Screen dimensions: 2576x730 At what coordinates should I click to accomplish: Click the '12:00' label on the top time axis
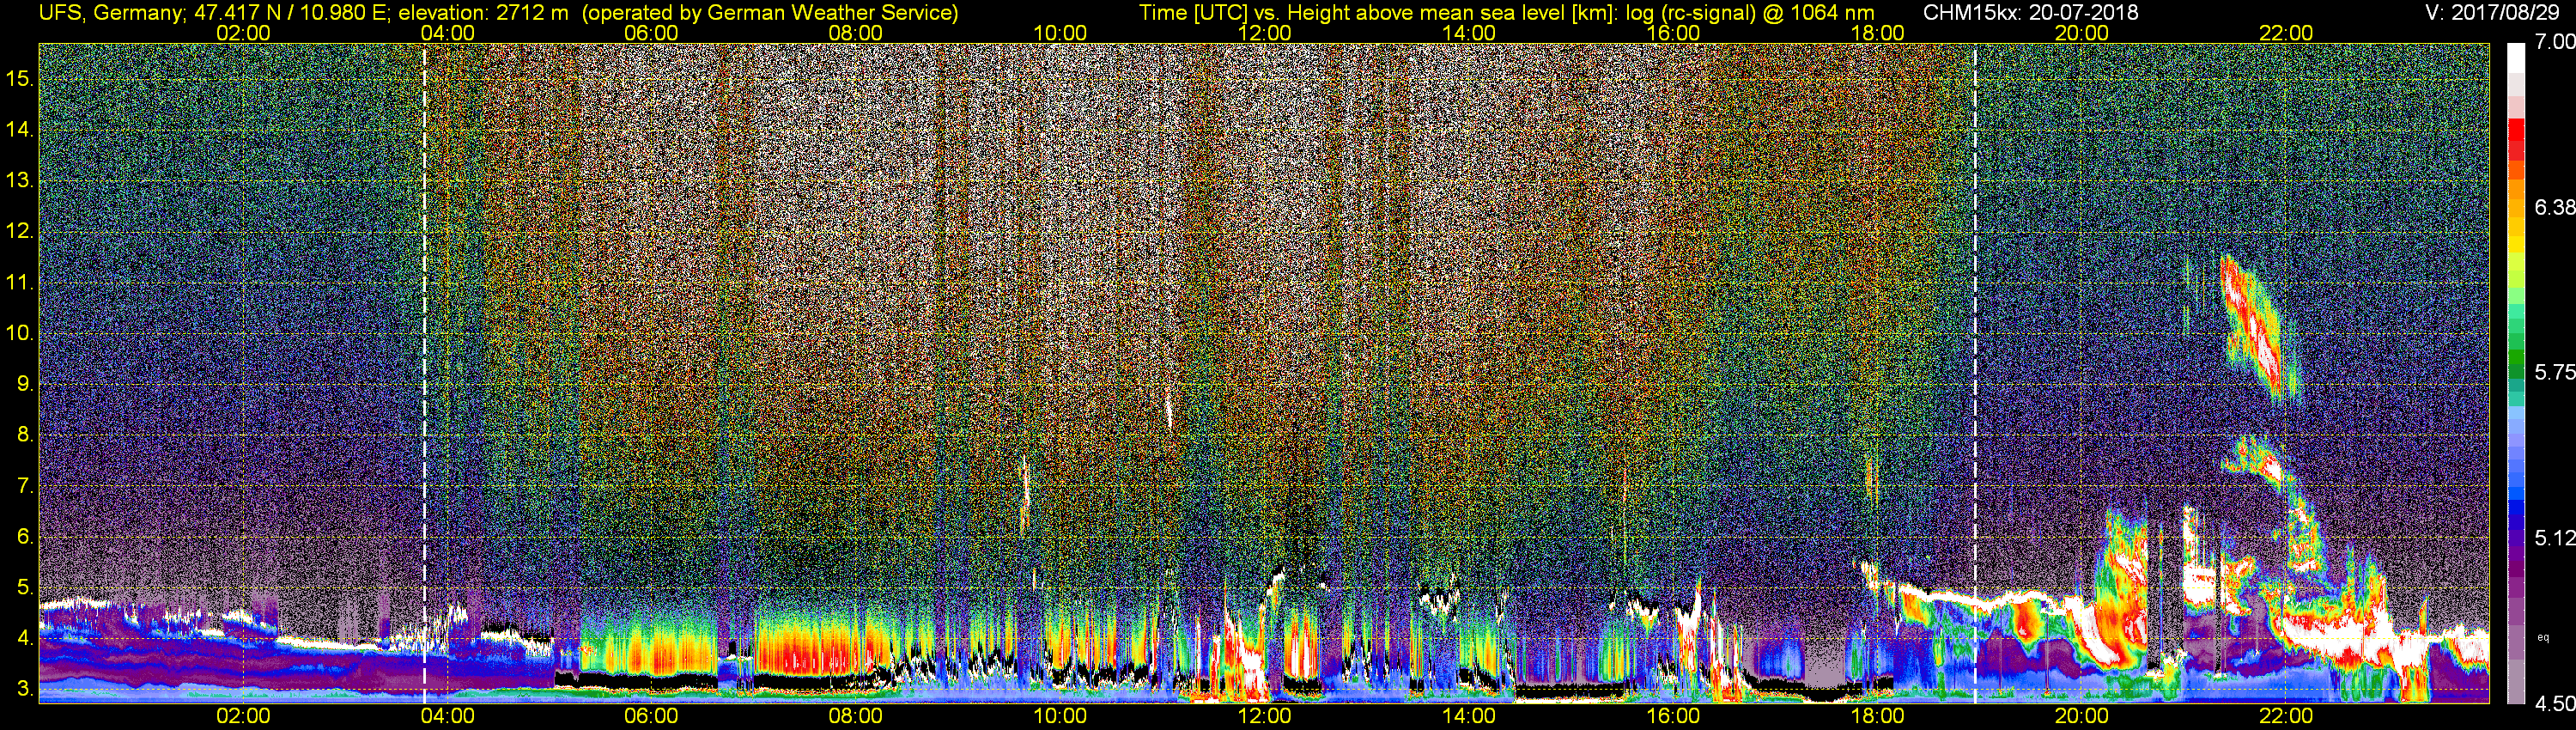(x=1264, y=33)
